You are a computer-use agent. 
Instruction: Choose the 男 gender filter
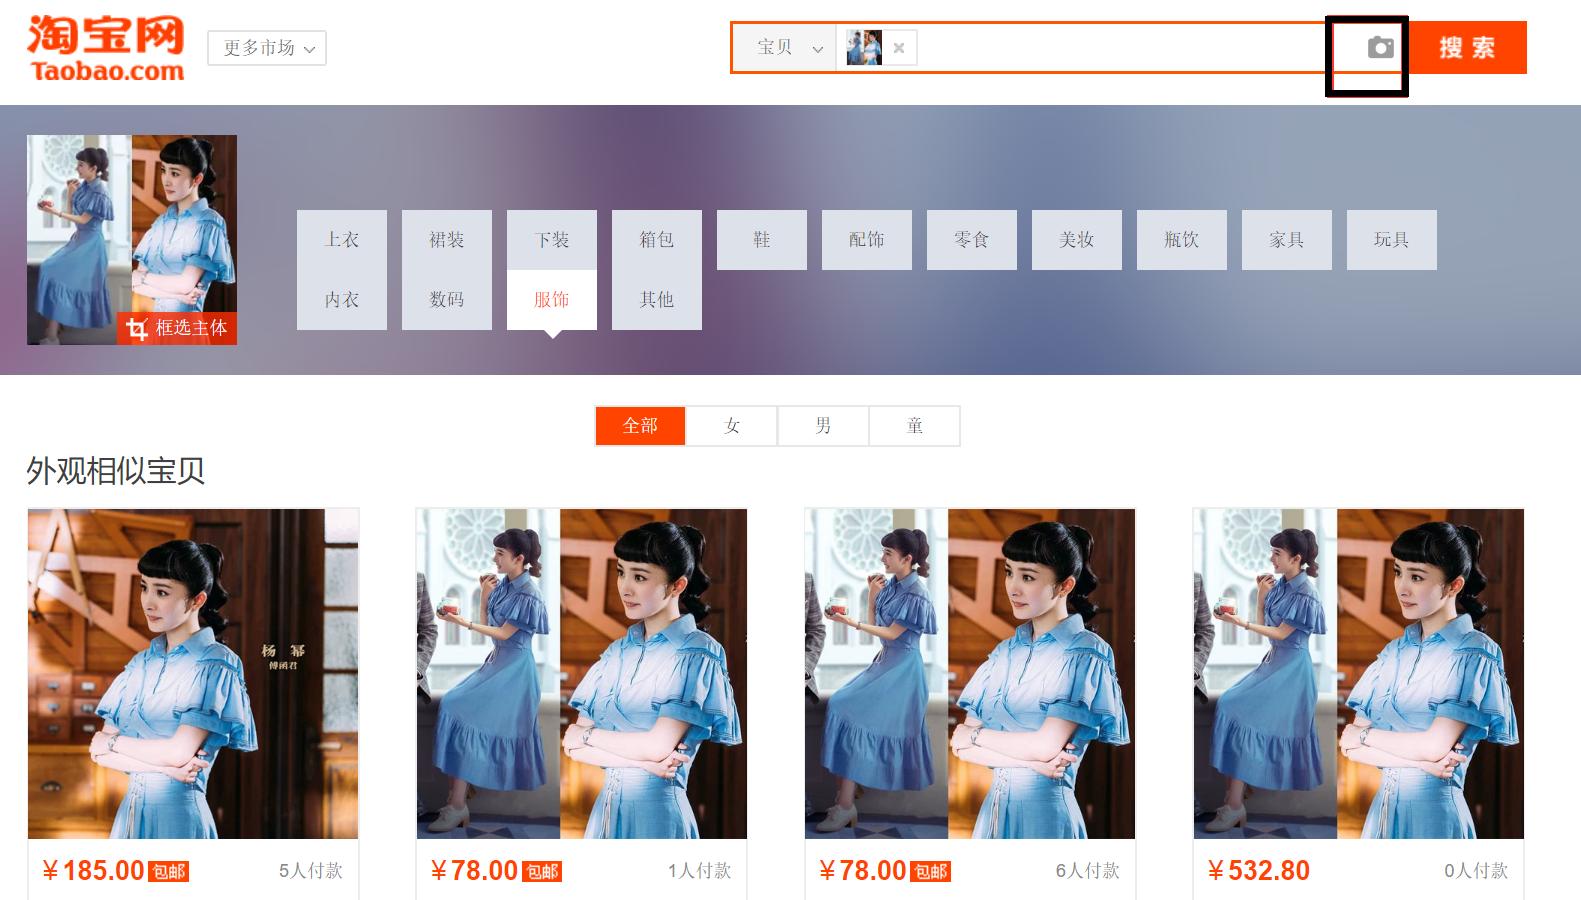click(x=823, y=426)
